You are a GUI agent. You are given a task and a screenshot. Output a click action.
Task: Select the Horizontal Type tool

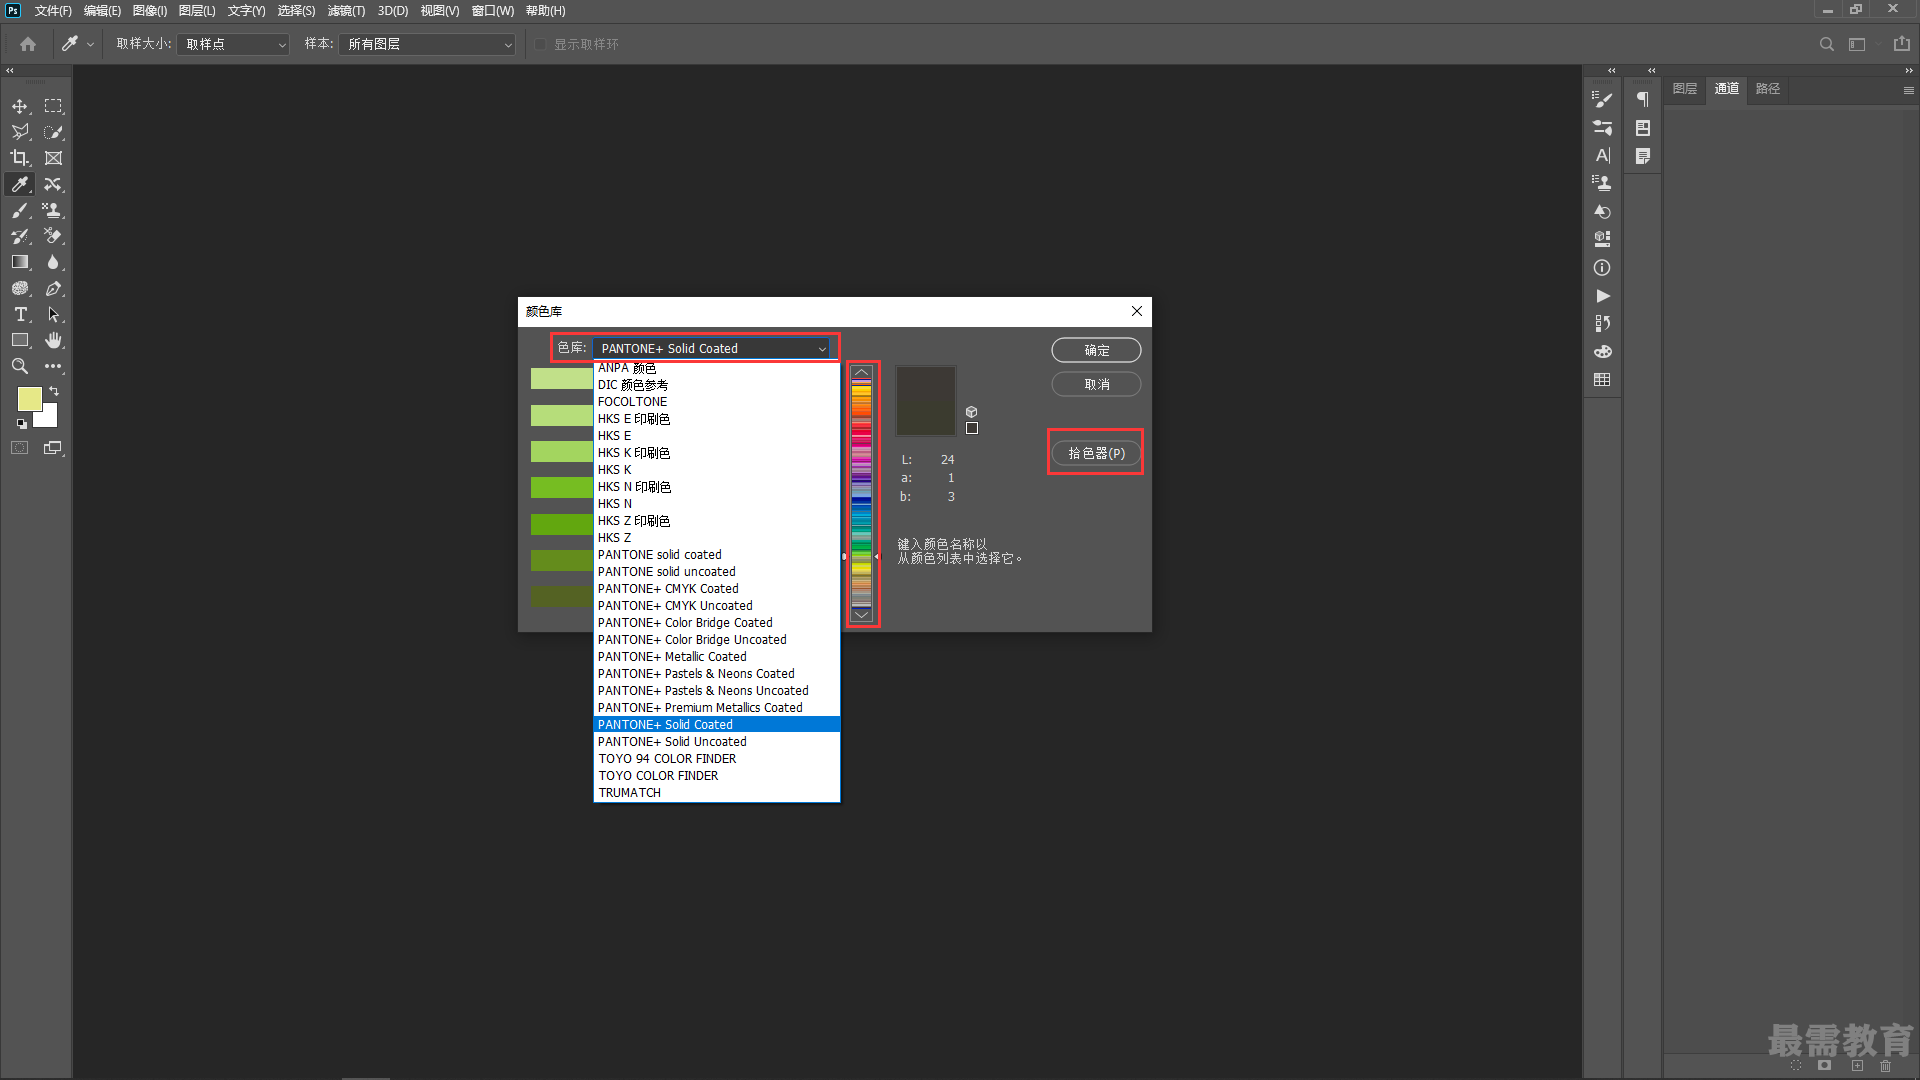pyautogui.click(x=20, y=314)
